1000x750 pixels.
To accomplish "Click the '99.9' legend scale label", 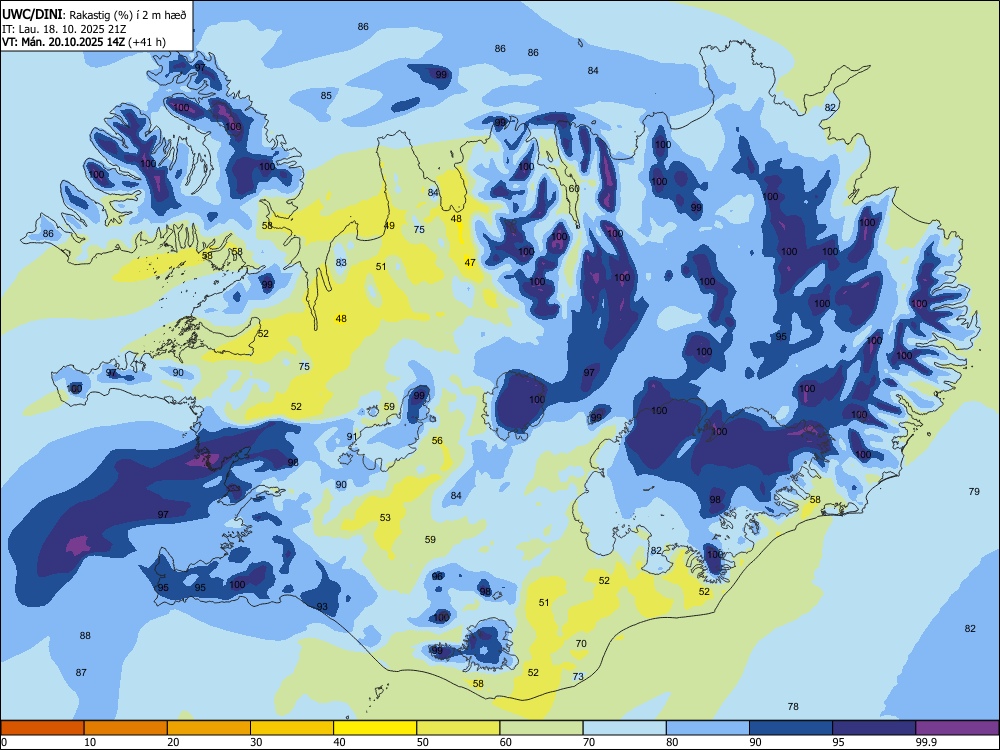I will [x=925, y=742].
